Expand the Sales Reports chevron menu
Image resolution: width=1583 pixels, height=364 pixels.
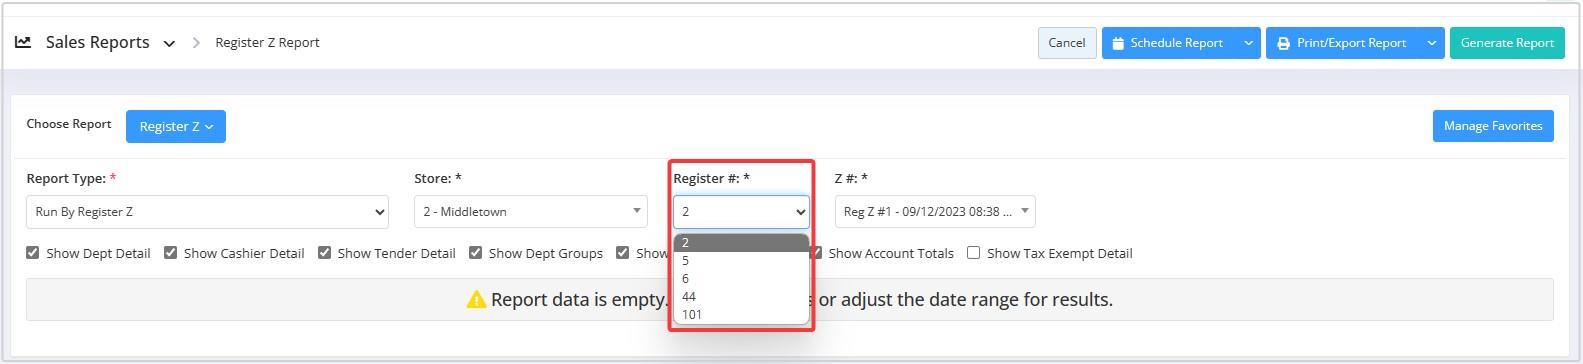point(169,43)
